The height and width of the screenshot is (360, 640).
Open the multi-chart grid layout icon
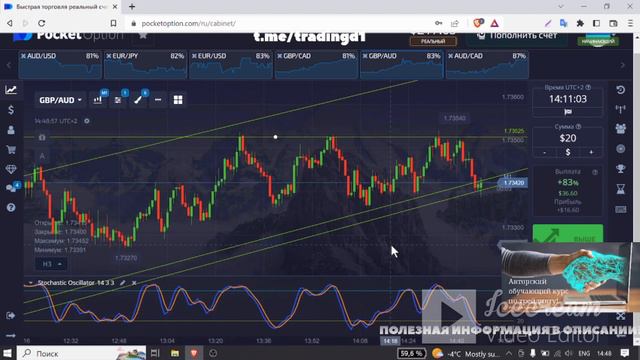(x=178, y=100)
